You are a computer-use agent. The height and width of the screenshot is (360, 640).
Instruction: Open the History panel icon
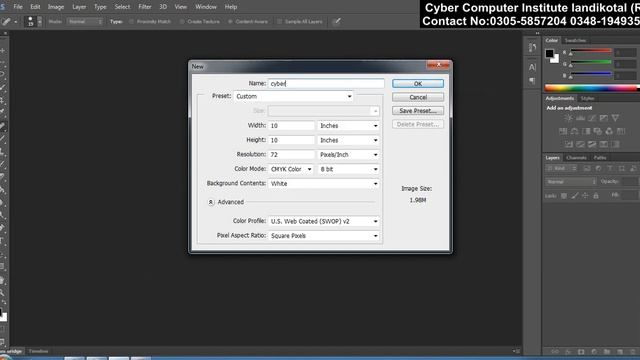[532, 48]
